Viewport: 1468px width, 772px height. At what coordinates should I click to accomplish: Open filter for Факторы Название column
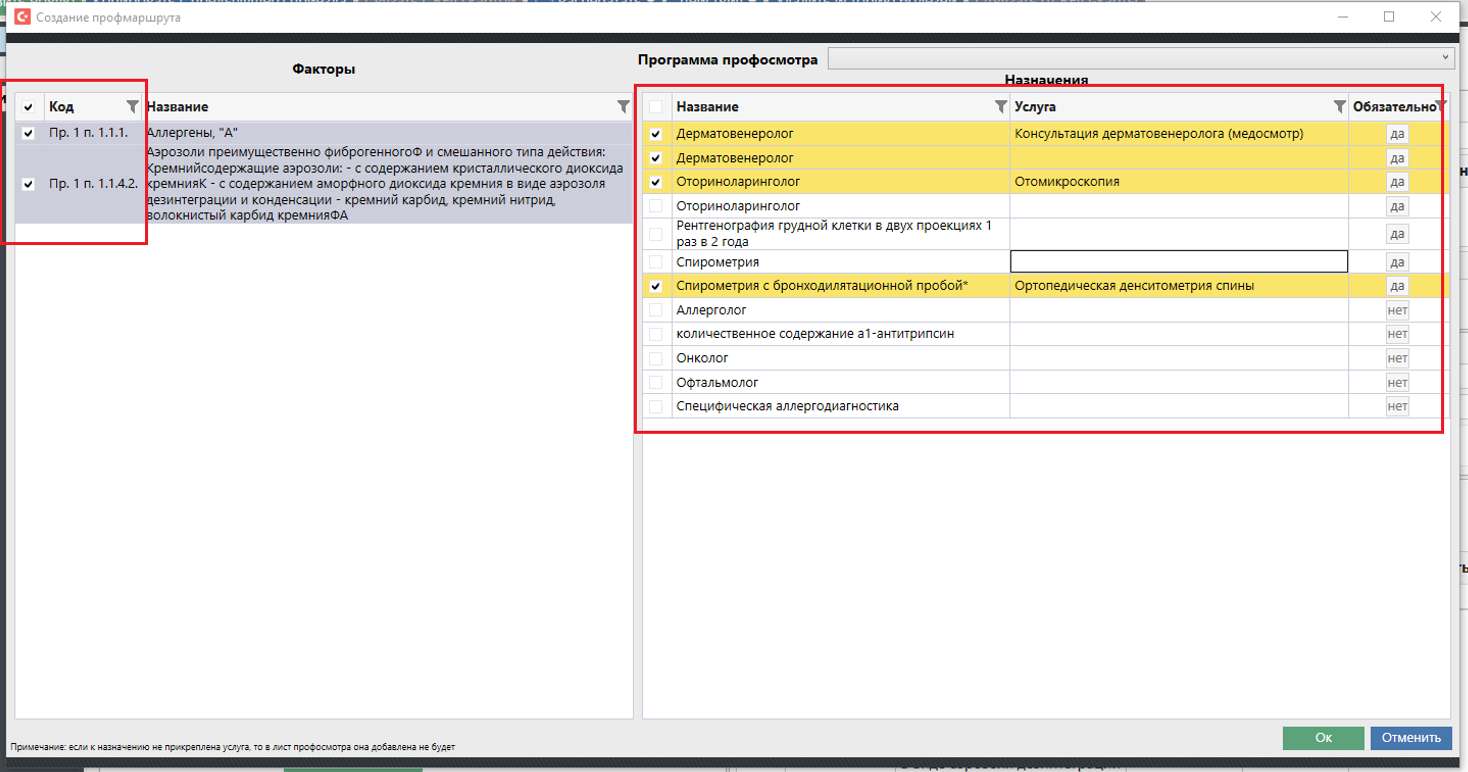[624, 107]
